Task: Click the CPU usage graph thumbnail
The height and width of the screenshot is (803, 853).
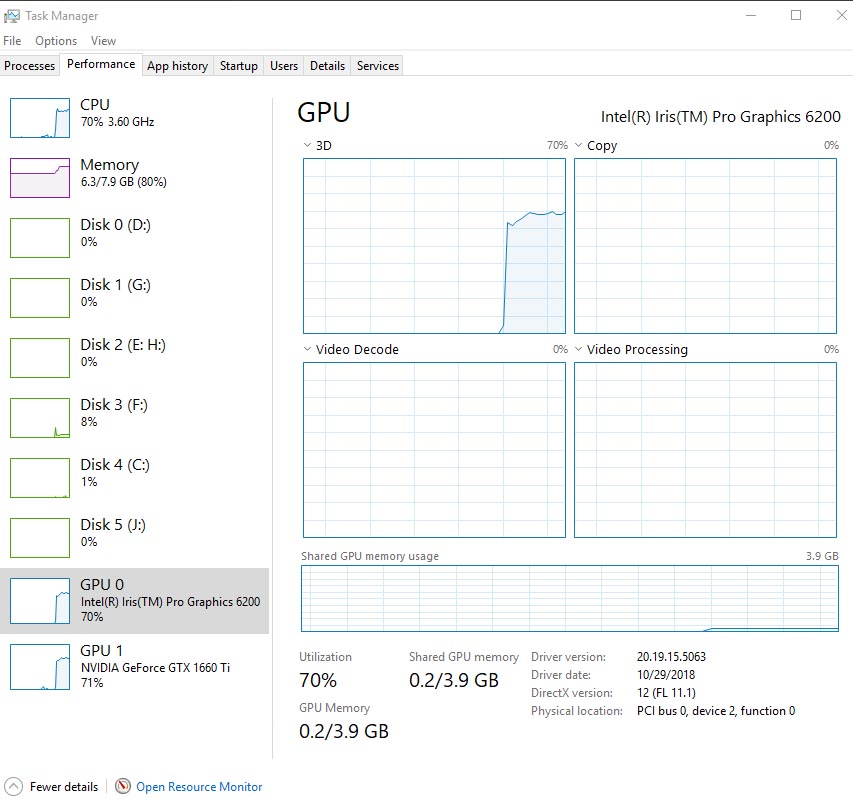Action: 40,118
